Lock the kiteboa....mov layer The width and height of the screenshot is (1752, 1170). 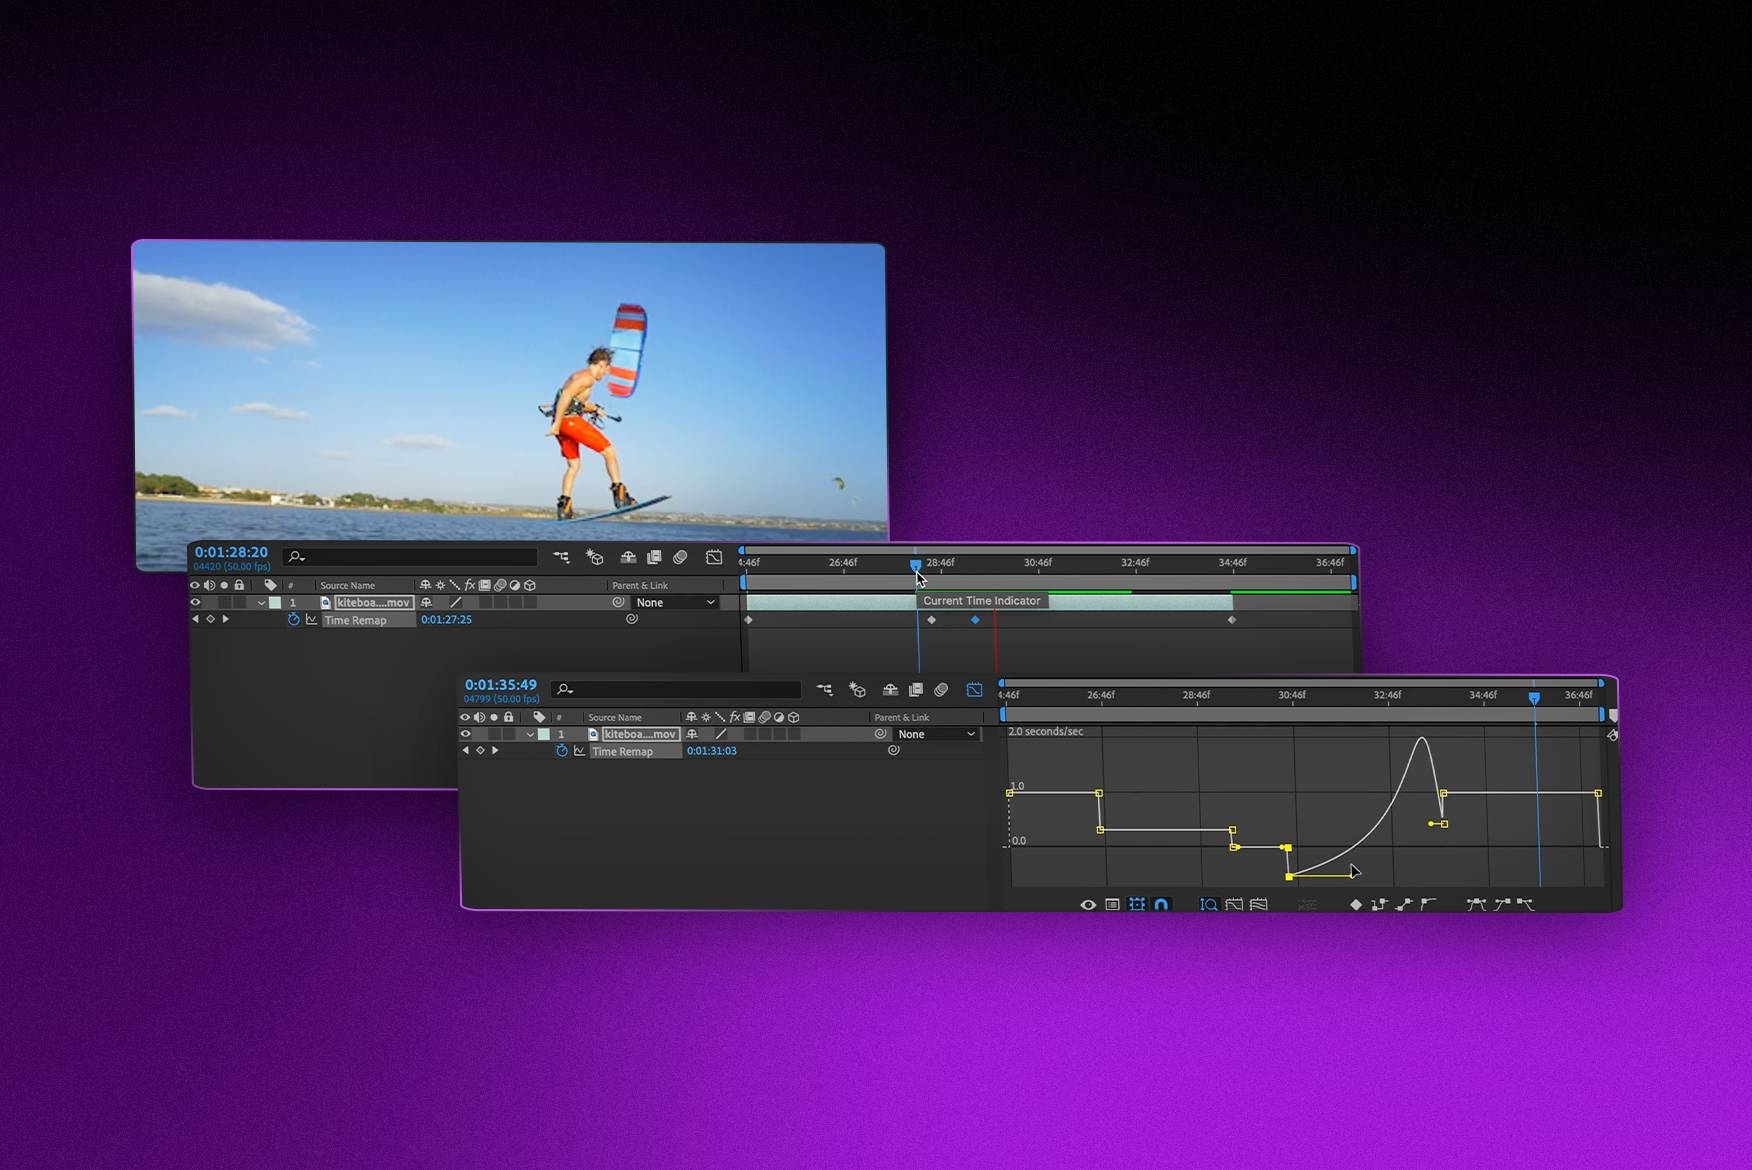(x=509, y=734)
